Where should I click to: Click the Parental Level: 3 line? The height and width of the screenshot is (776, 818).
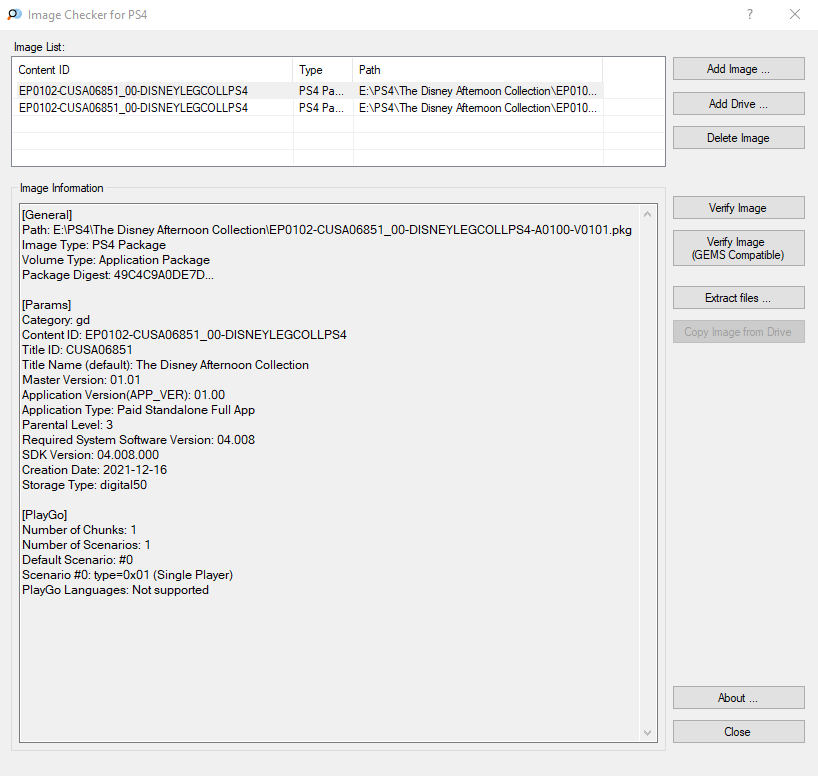67,425
